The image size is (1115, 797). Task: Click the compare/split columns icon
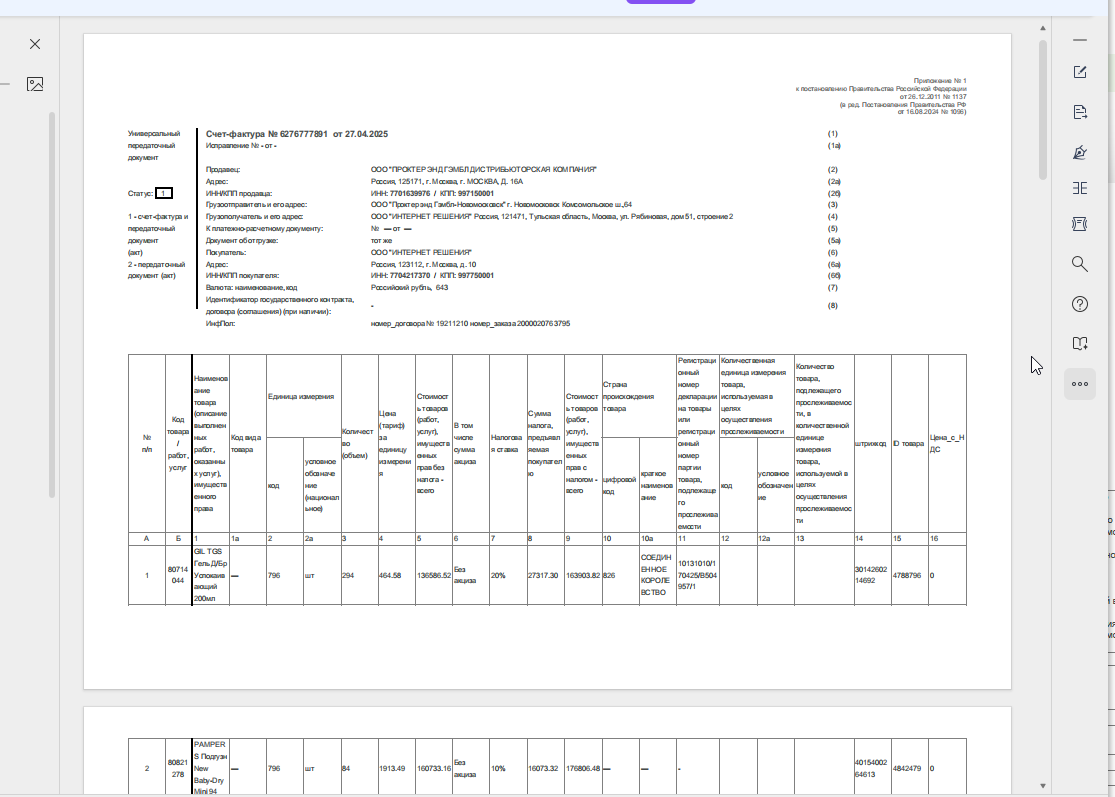pyautogui.click(x=1079, y=188)
